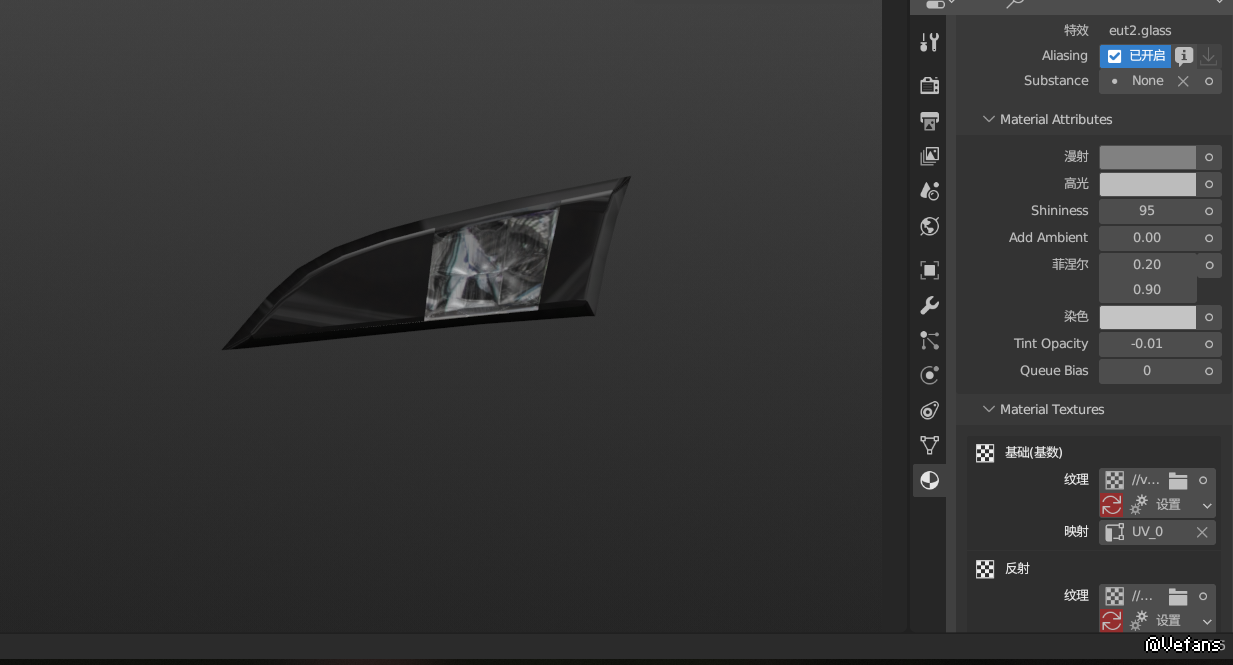Open the World properties tab
This screenshot has width=1233, height=665.
[929, 226]
